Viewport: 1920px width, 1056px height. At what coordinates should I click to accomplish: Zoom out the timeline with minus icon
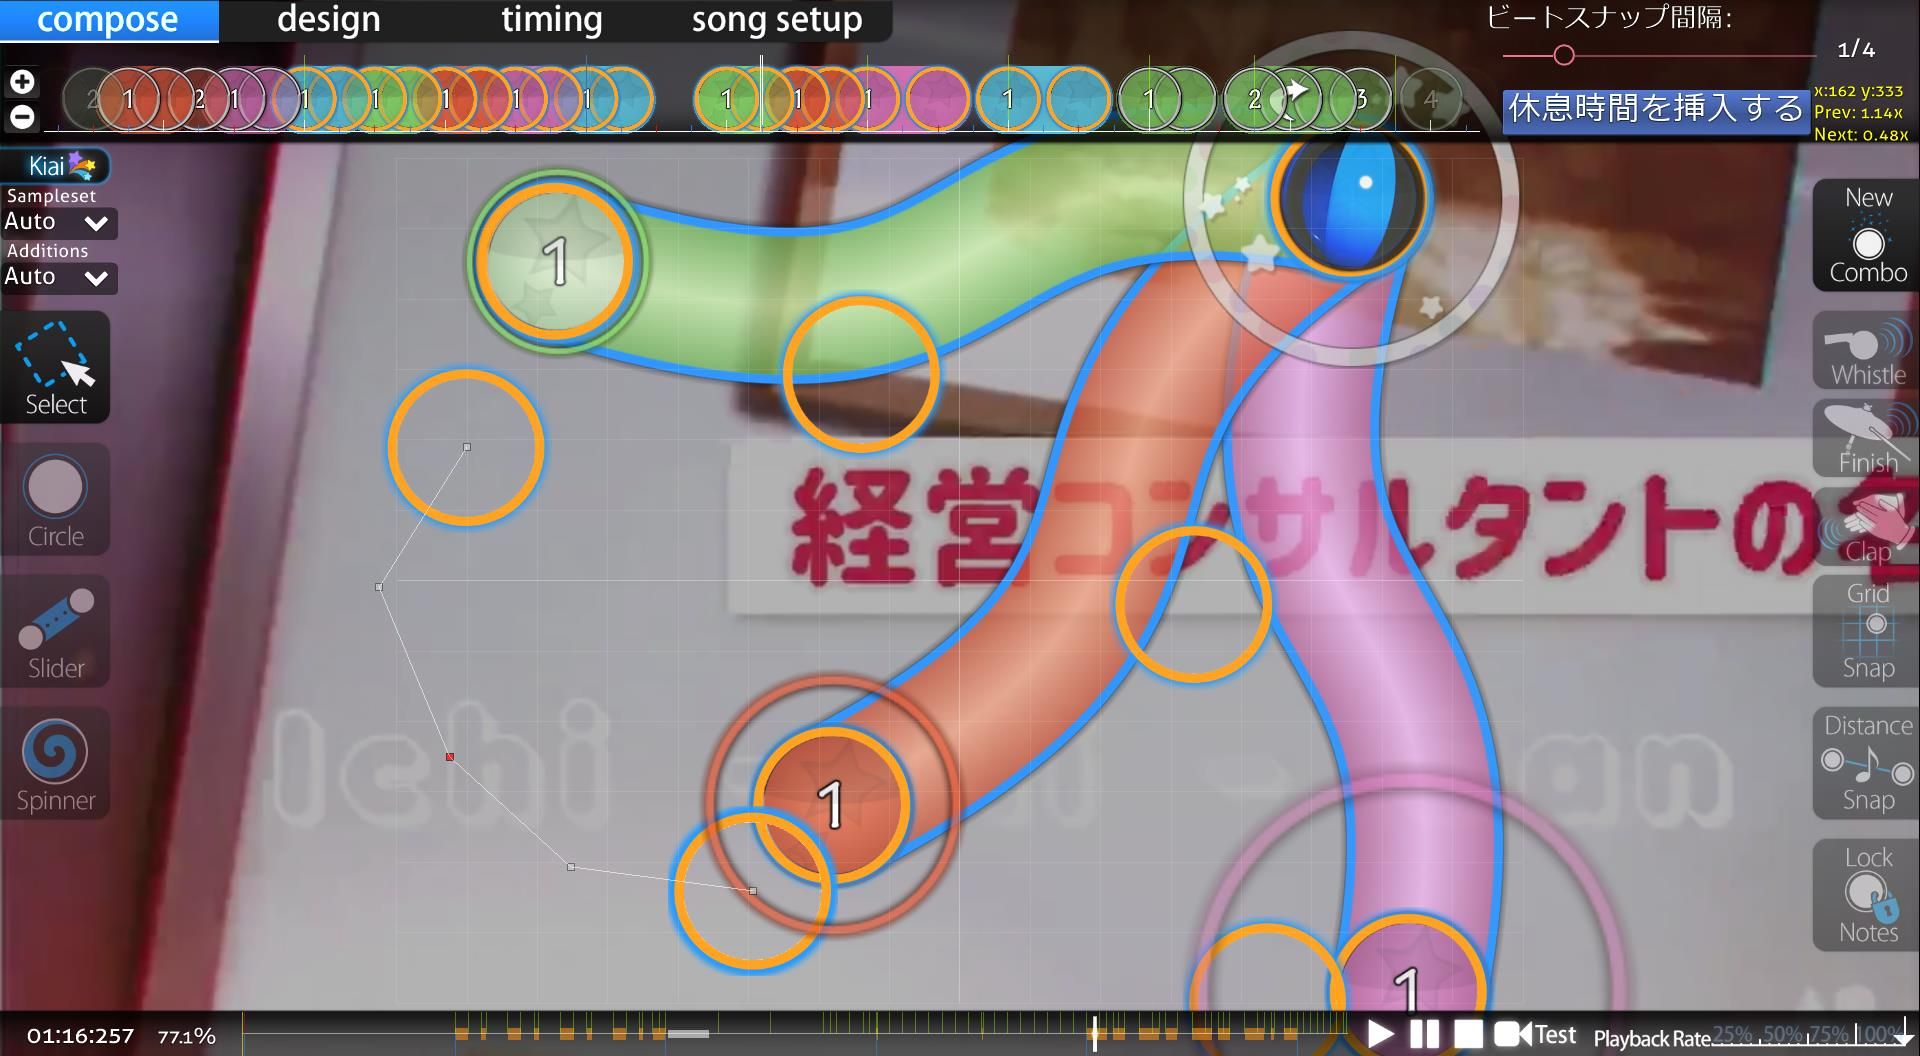point(22,117)
